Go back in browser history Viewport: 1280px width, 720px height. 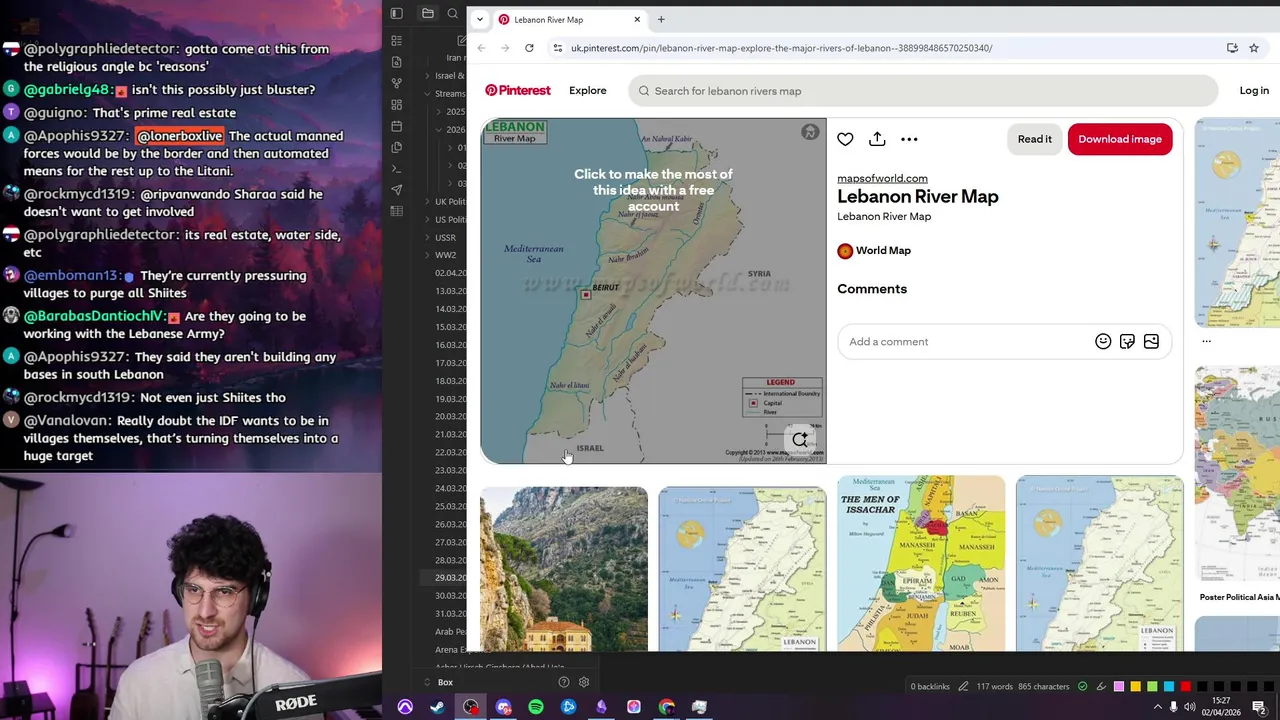point(481,48)
